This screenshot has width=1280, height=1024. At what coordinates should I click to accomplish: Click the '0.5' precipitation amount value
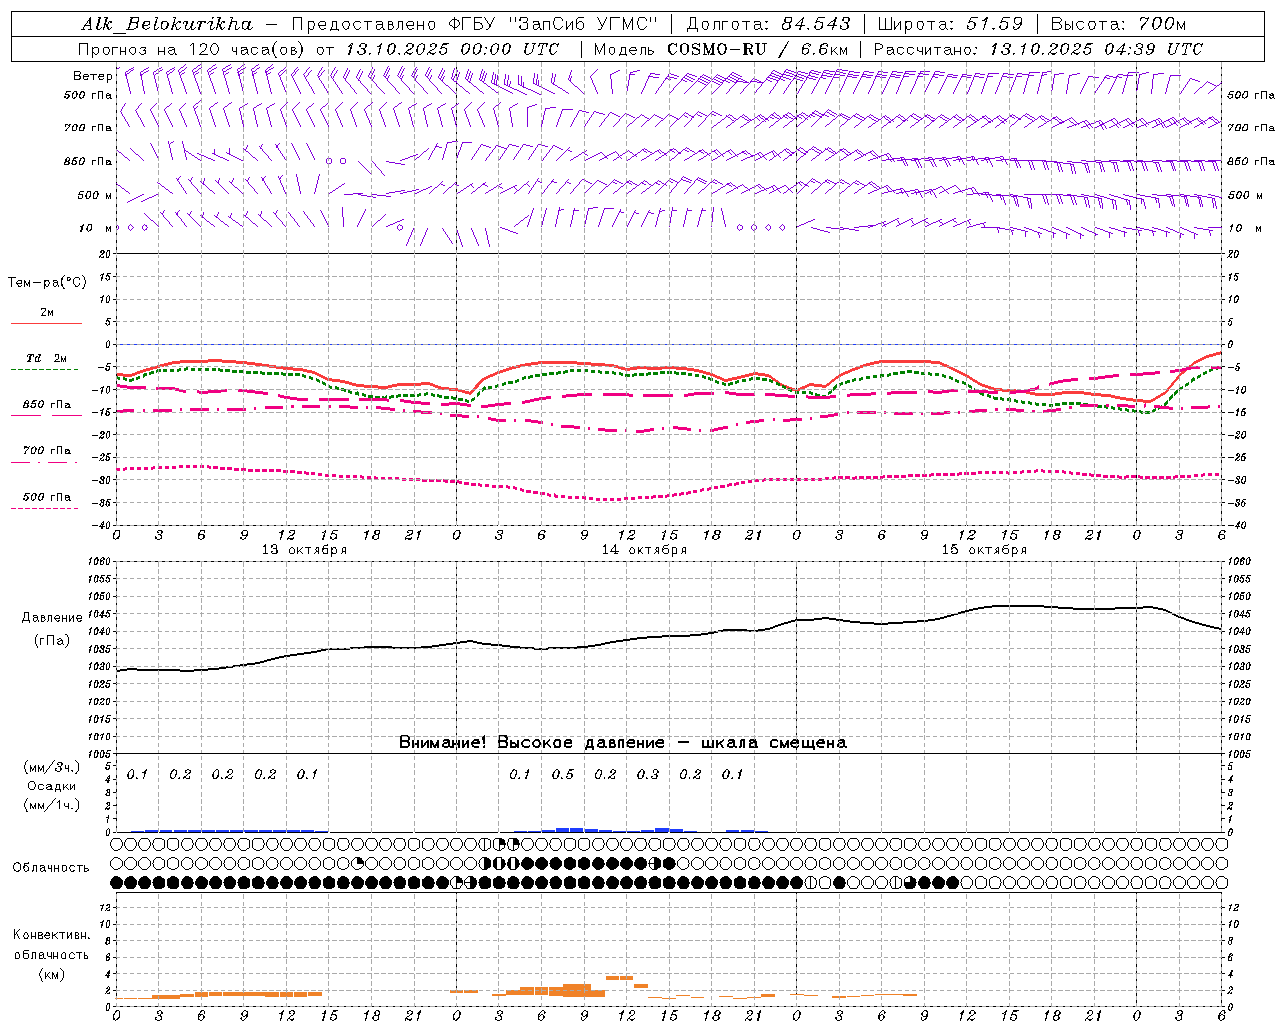point(563,774)
